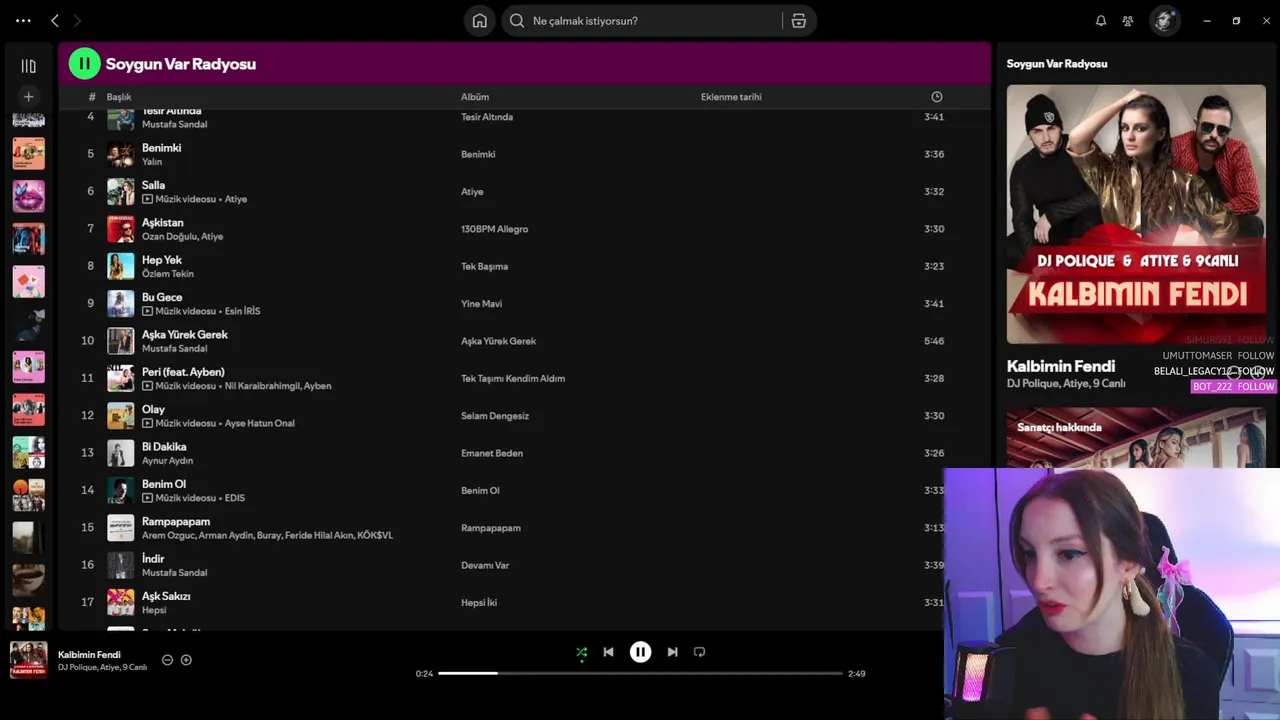The image size is (1280, 720).
Task: Open artist Atiye under Salla
Action: [235, 199]
